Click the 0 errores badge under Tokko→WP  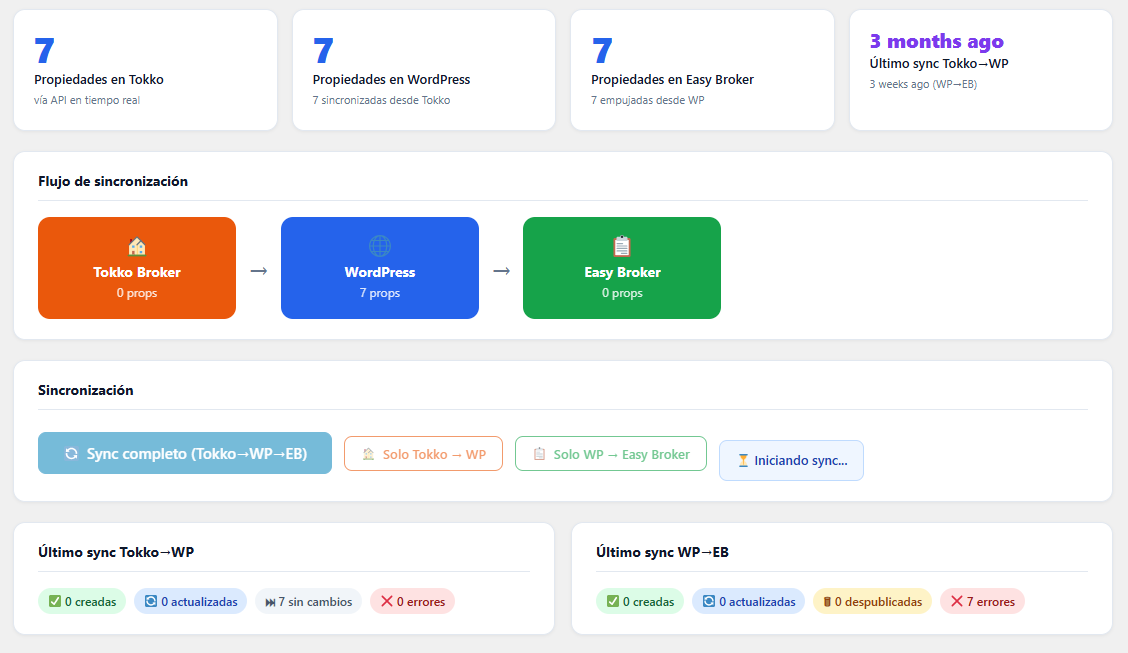(412, 601)
